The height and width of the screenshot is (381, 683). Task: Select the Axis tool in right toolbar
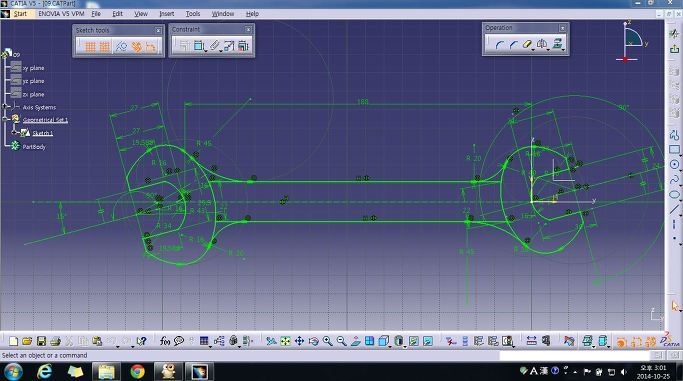(x=674, y=224)
